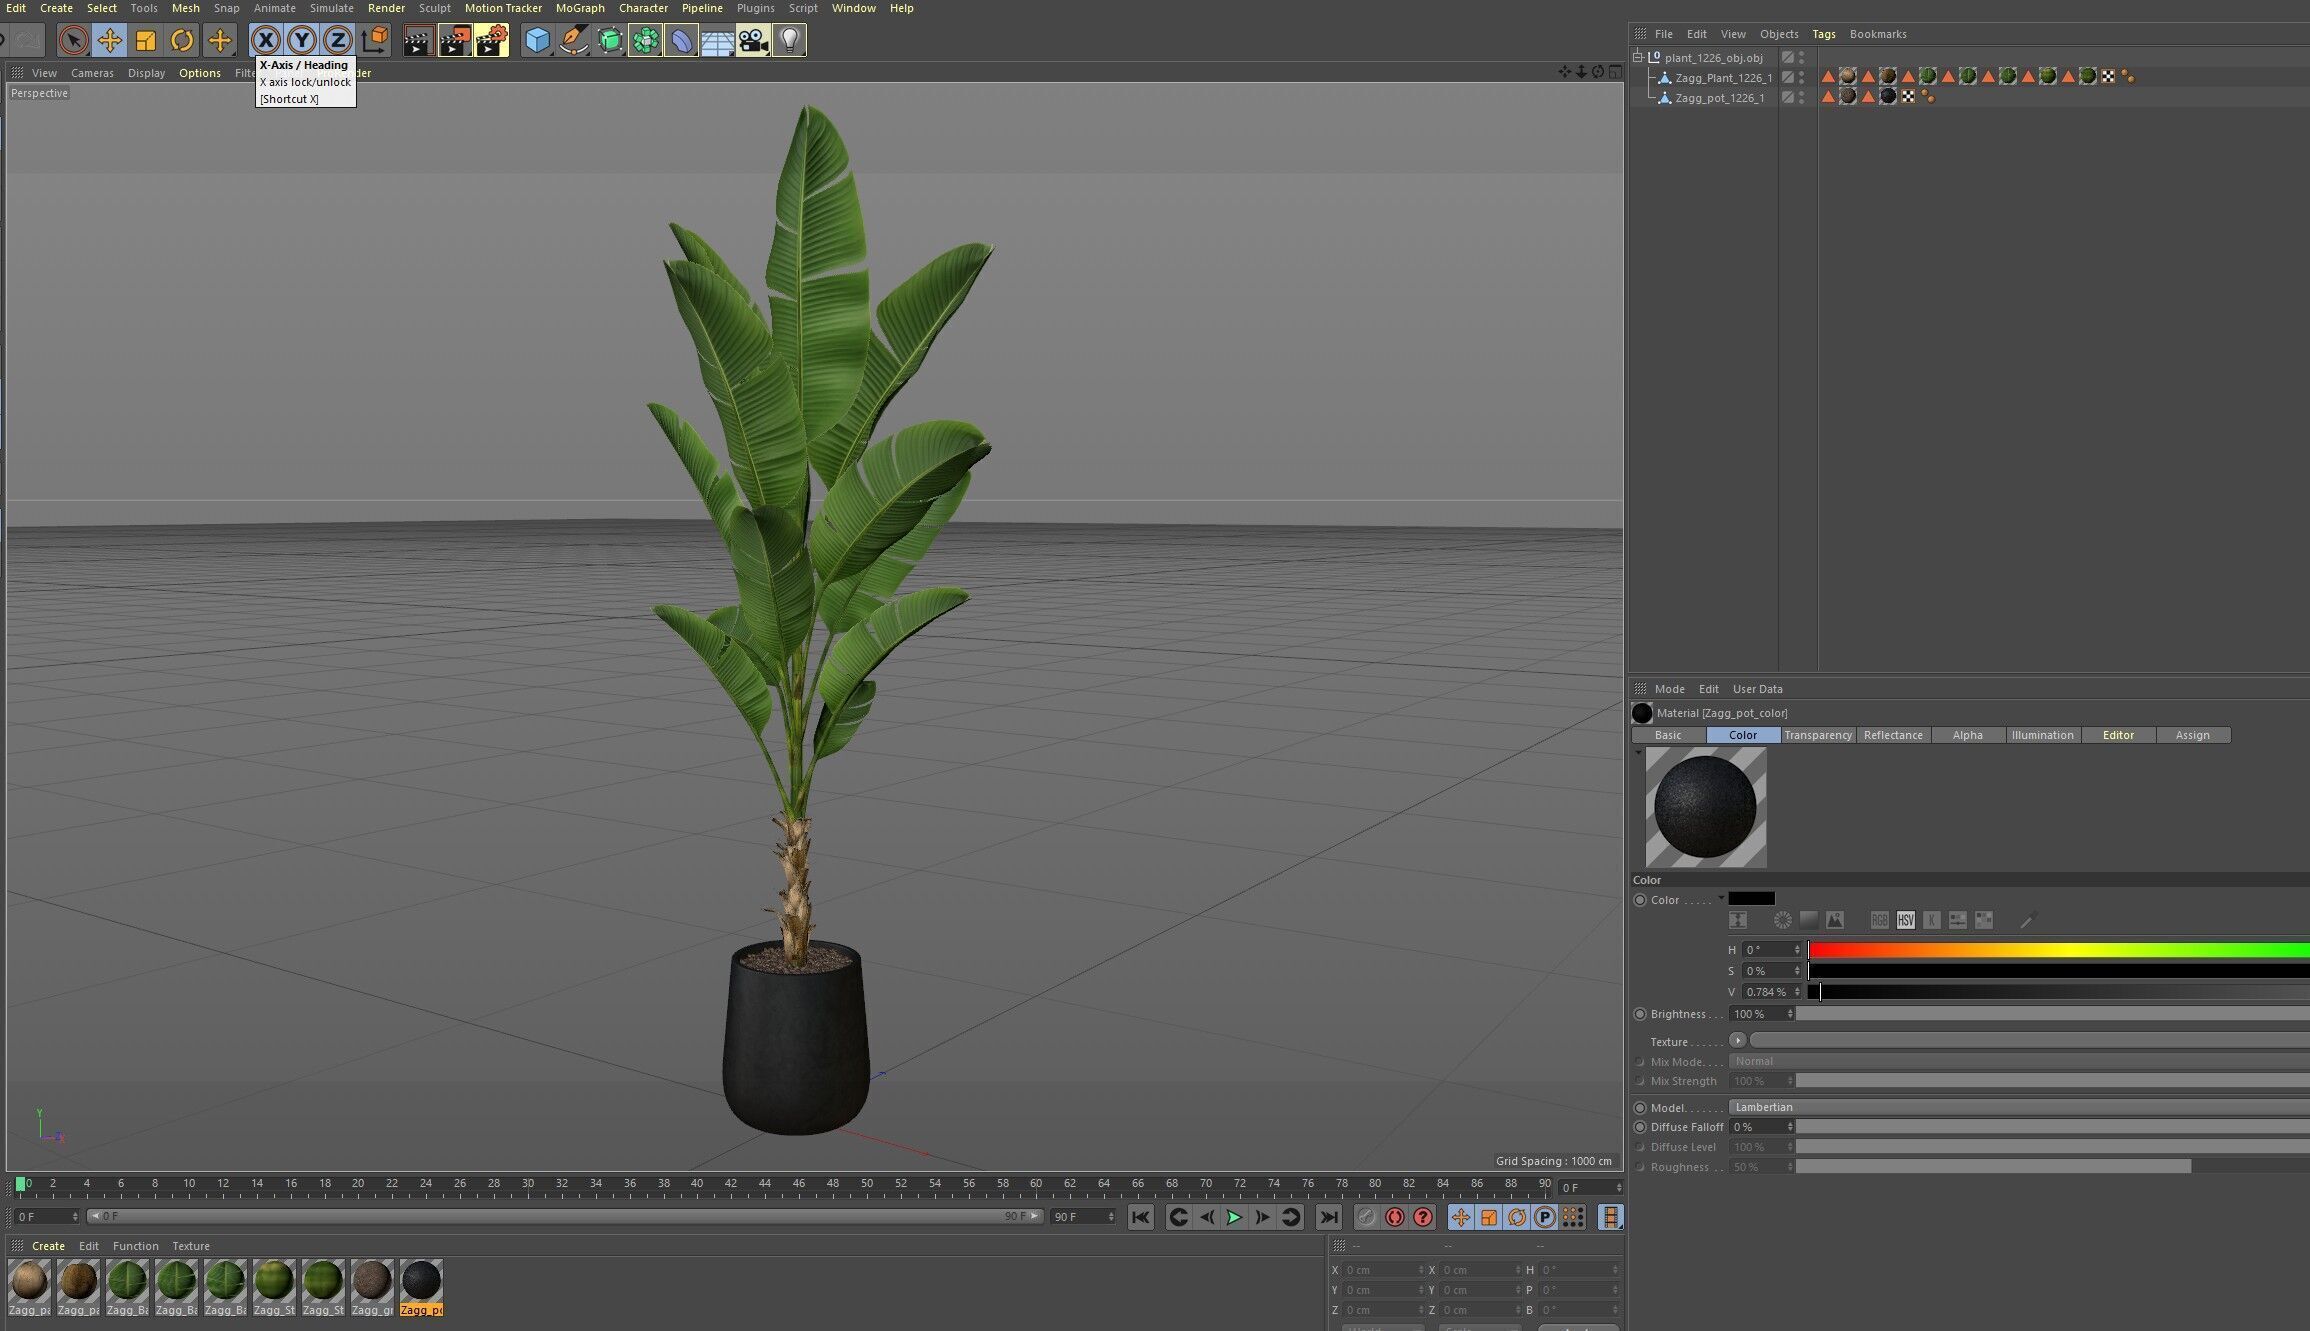Open the Floor environment icon
Screen dimensions: 2310x1331
[x=717, y=41]
